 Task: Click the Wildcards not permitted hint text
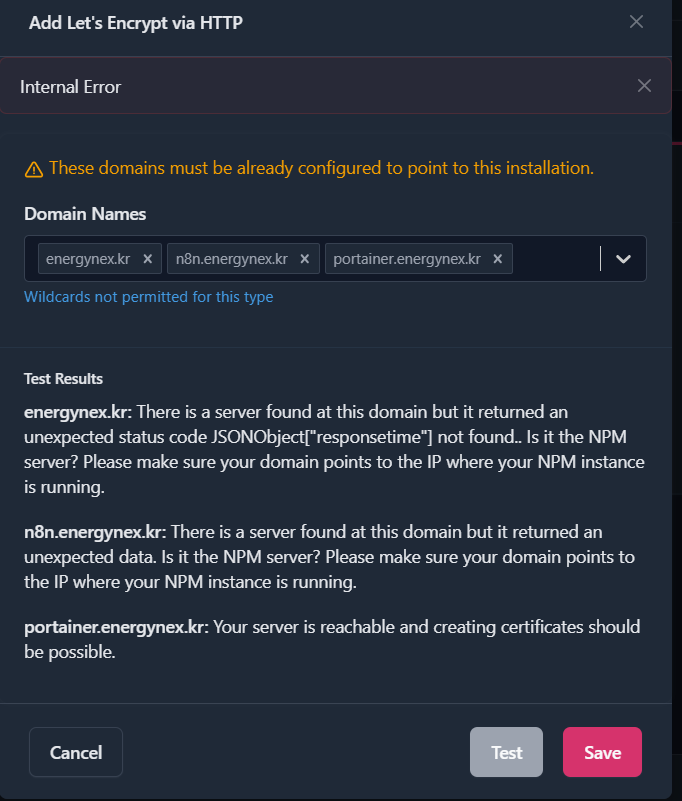148,297
